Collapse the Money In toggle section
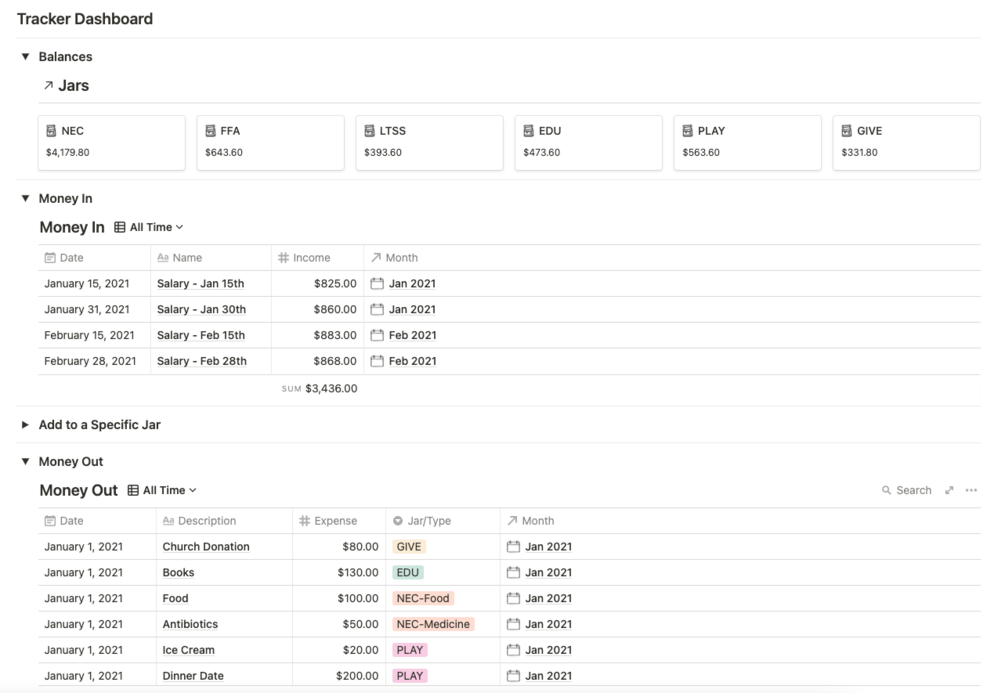 tap(25, 199)
